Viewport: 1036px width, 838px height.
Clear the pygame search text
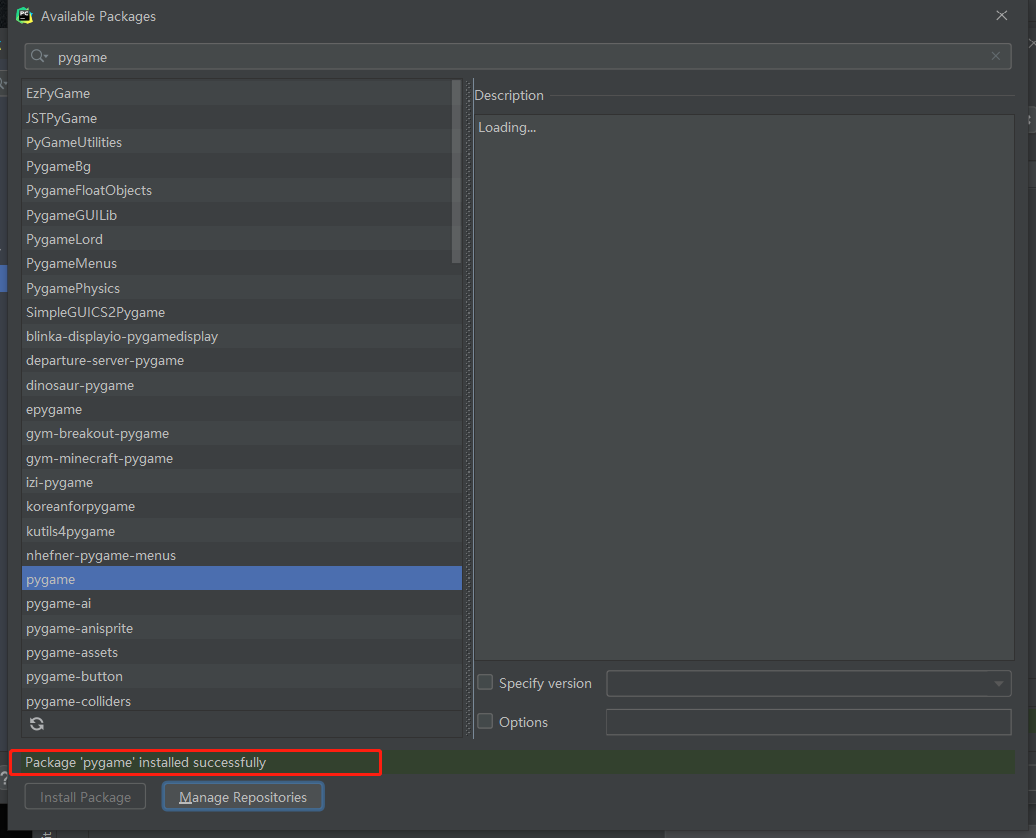995,56
